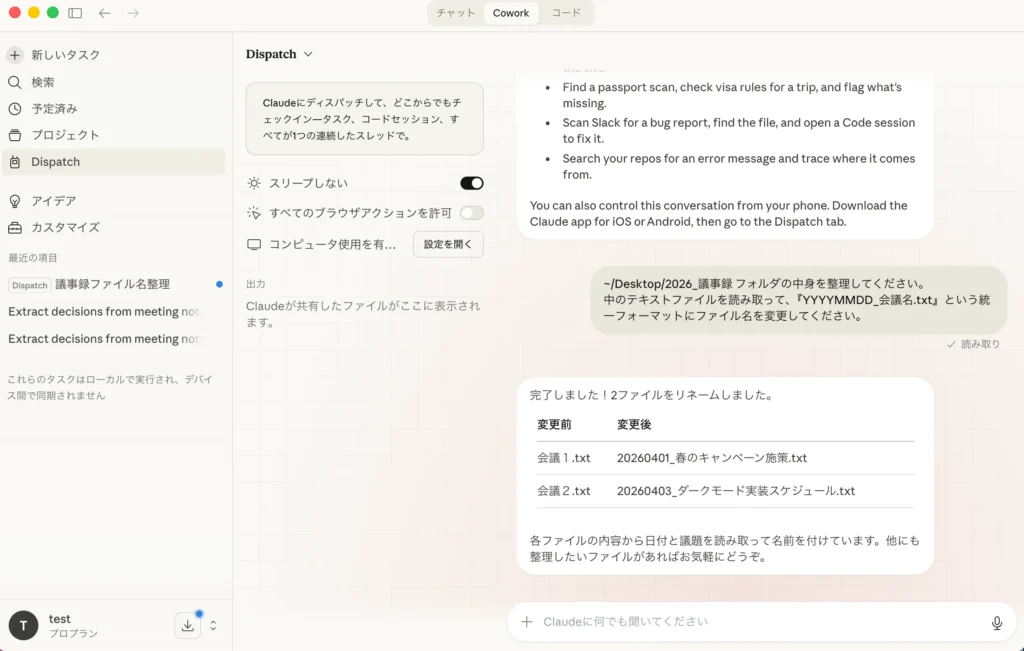This screenshot has height=651, width=1024.
Task: Open 検索 from the sidebar
Action: coord(42,82)
